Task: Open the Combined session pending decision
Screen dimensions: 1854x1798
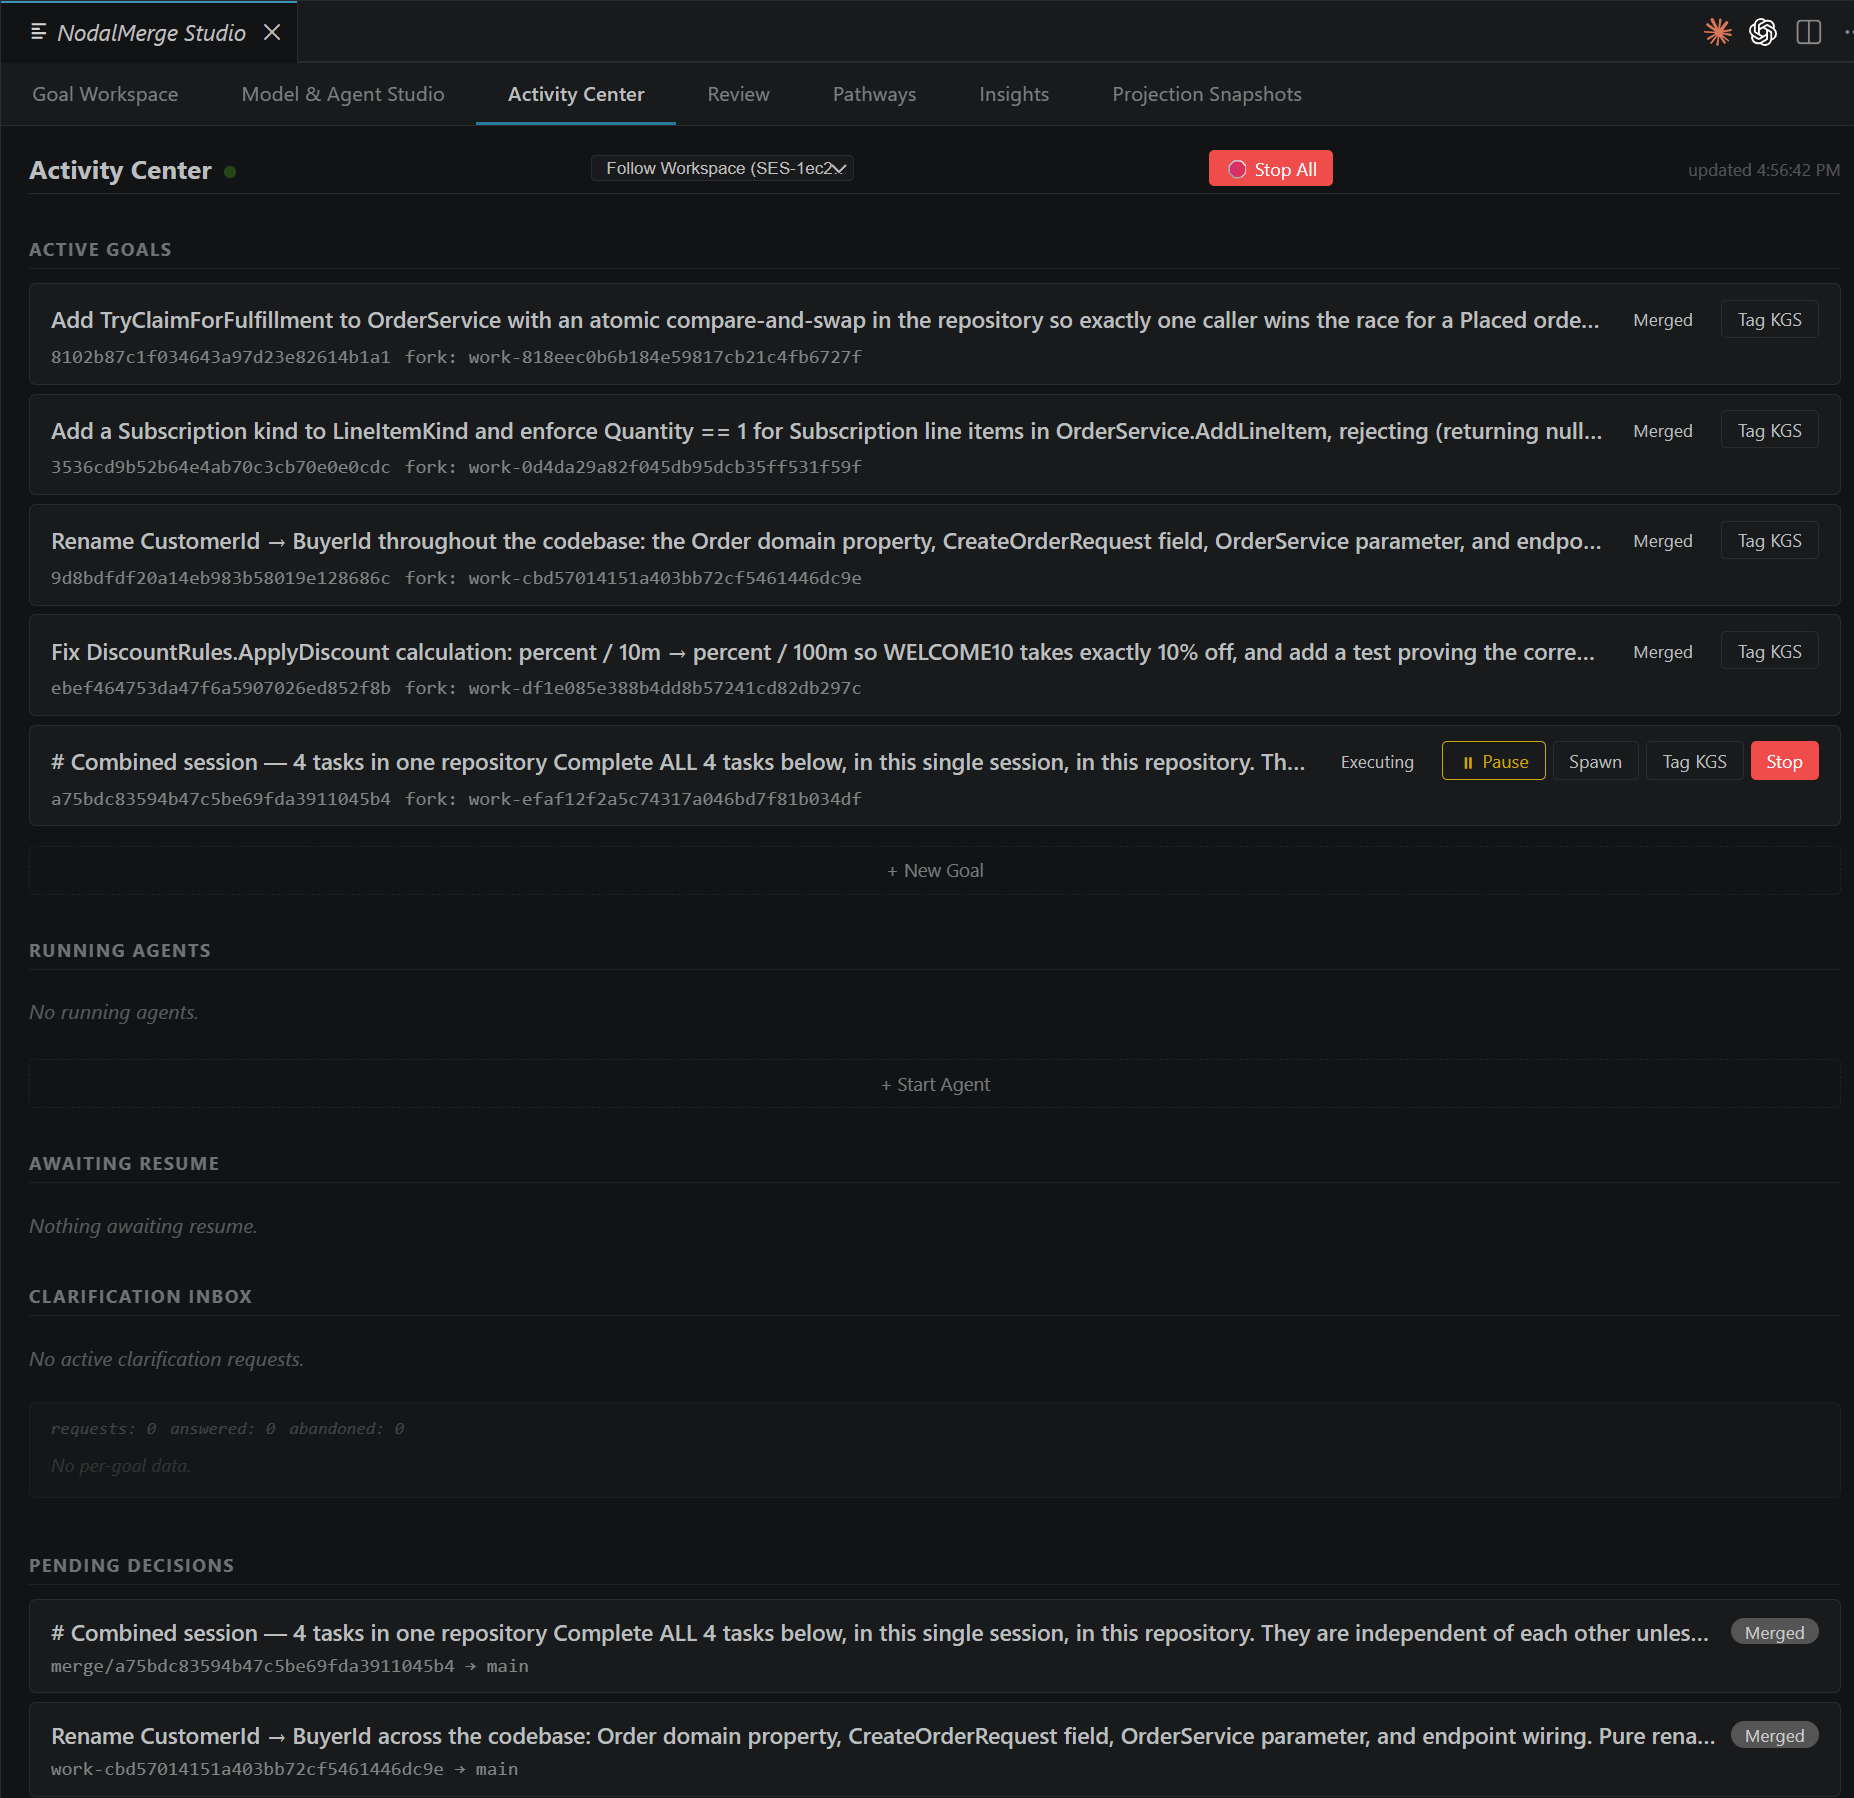Action: [x=879, y=1633]
